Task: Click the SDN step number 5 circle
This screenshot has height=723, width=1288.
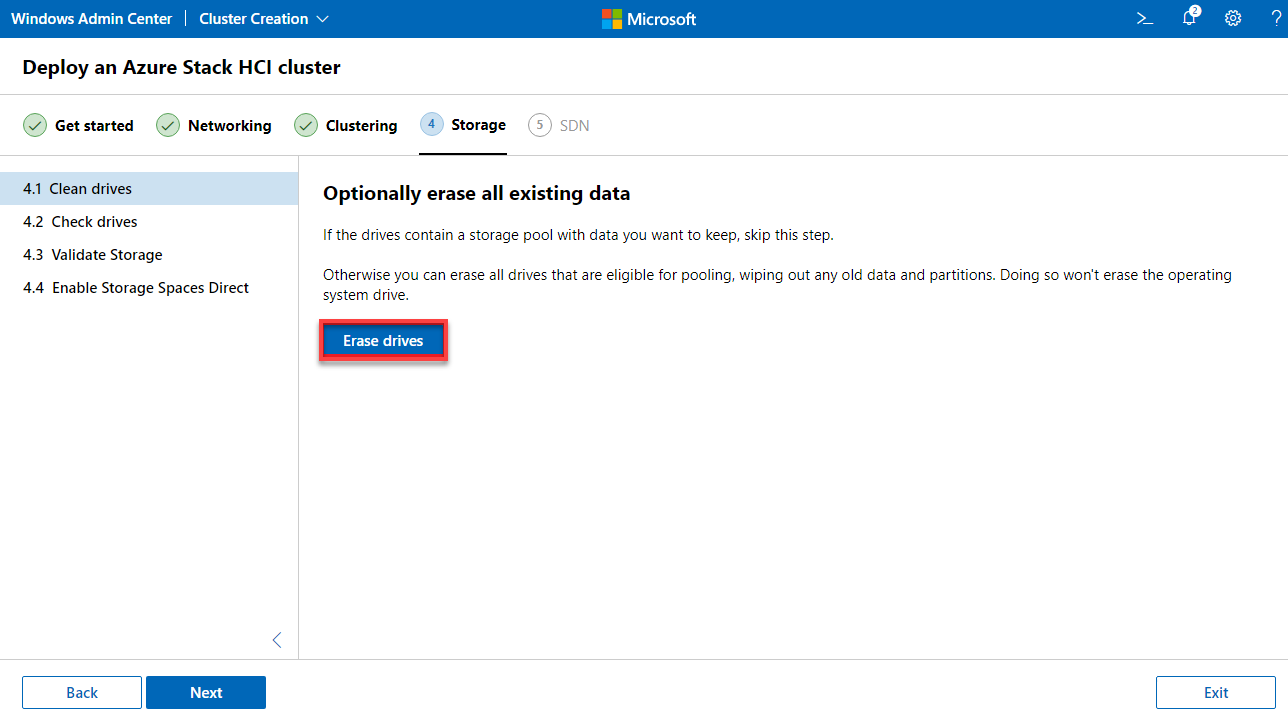Action: pyautogui.click(x=540, y=125)
